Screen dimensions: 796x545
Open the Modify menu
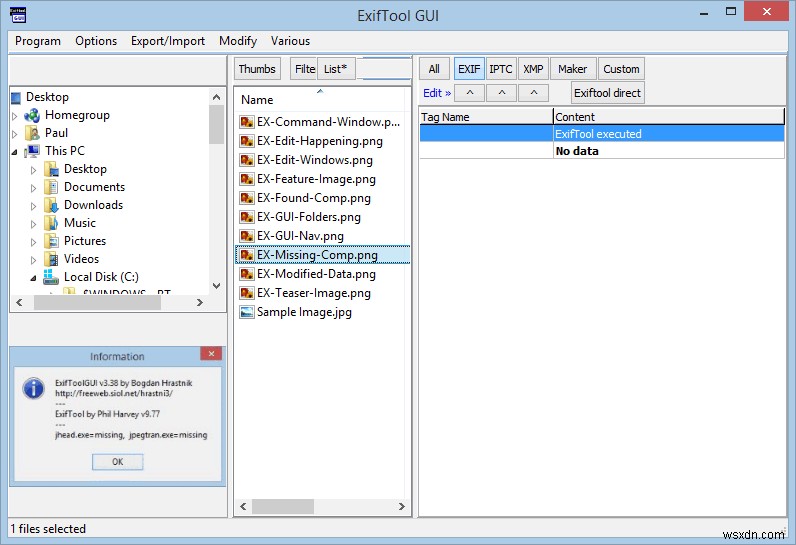click(238, 41)
